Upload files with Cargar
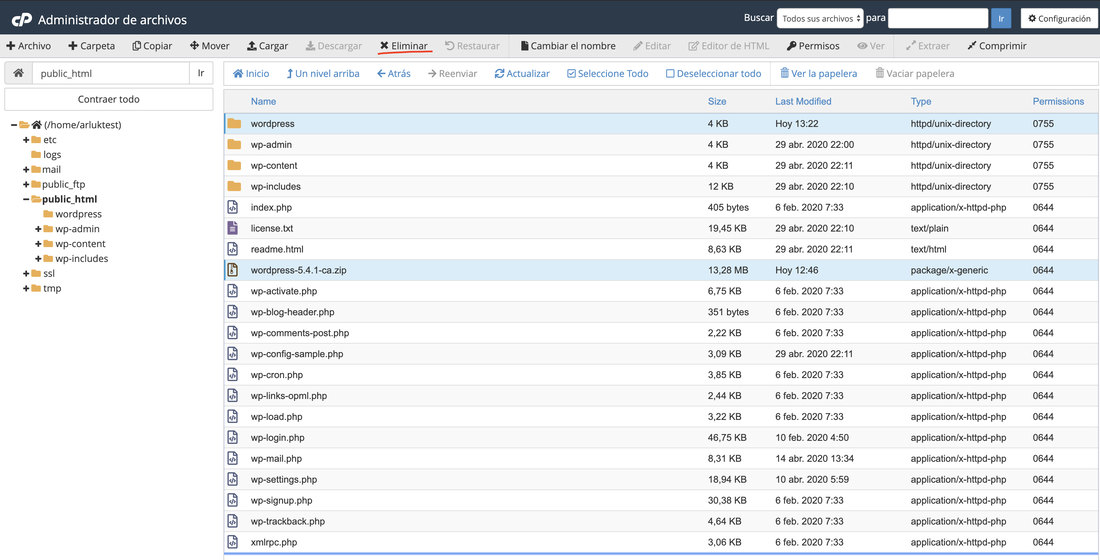The width and height of the screenshot is (1100, 560). [x=267, y=46]
